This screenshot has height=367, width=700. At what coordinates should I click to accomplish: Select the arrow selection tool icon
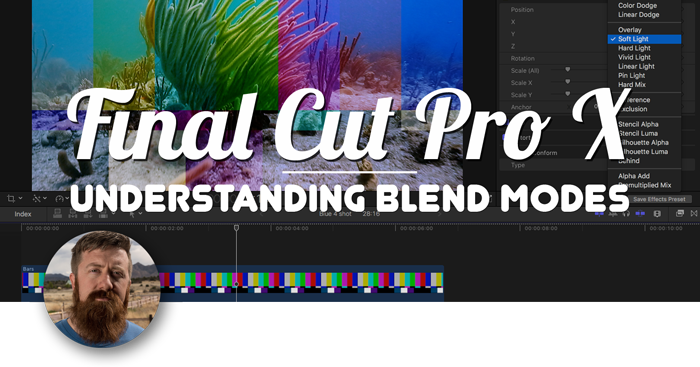pos(132,214)
